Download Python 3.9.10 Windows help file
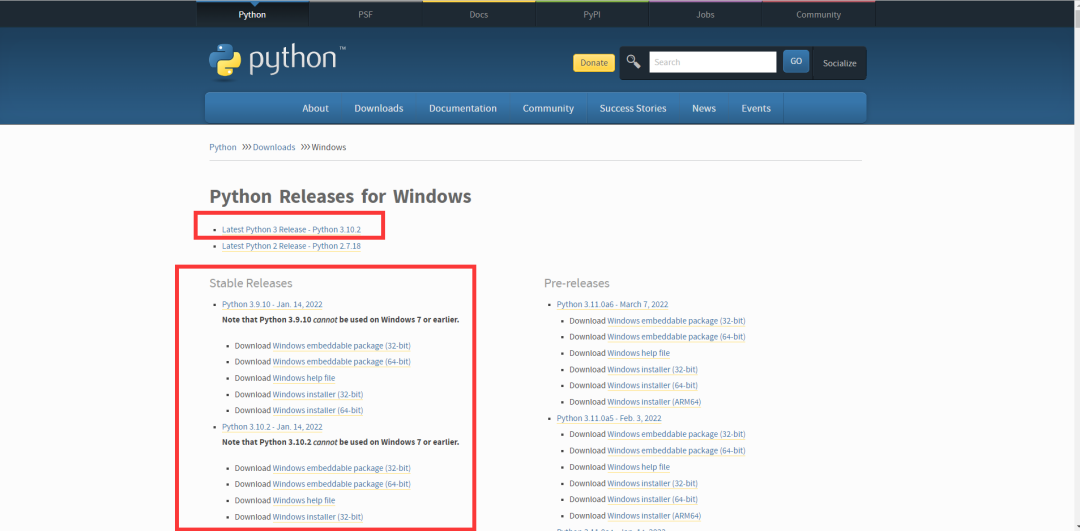The width and height of the screenshot is (1080, 531). (304, 378)
